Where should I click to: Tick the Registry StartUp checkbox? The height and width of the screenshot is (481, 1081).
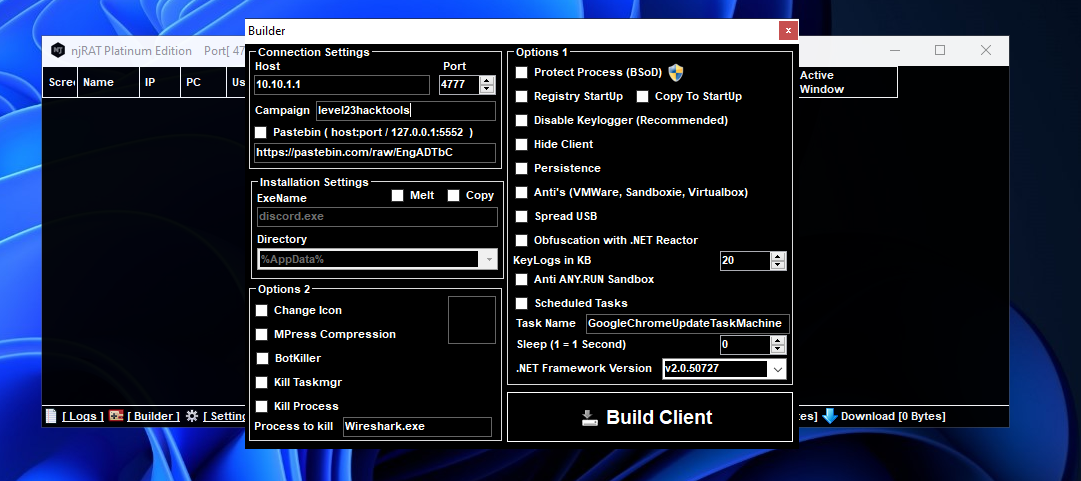point(522,96)
